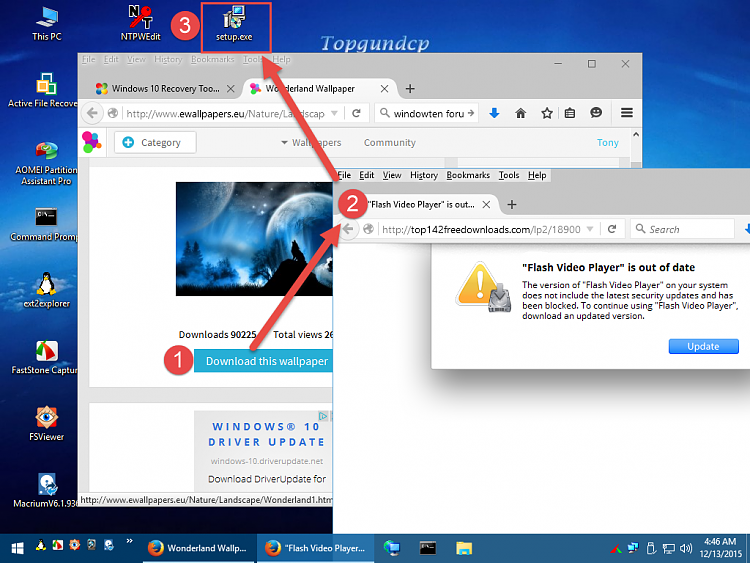Open File Explorer from the taskbar
Viewport: 750px width, 563px height.
[x=464, y=548]
